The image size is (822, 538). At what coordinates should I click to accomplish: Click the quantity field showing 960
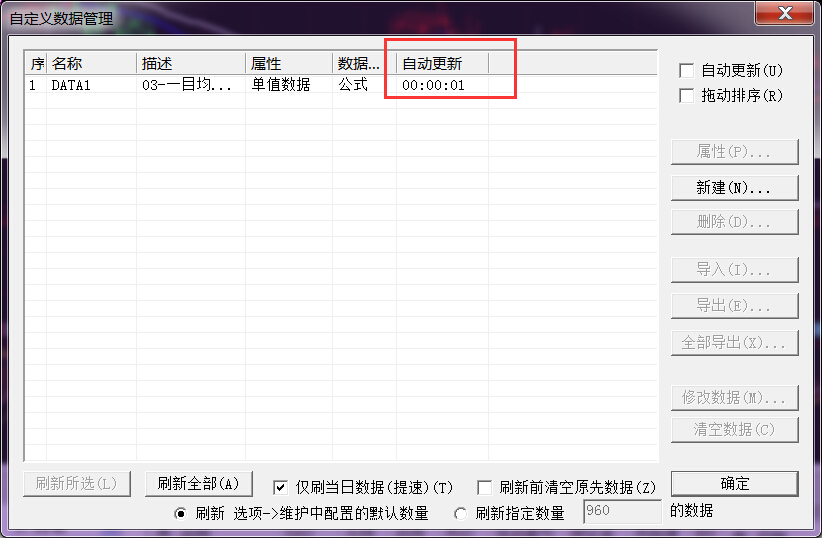coord(621,513)
